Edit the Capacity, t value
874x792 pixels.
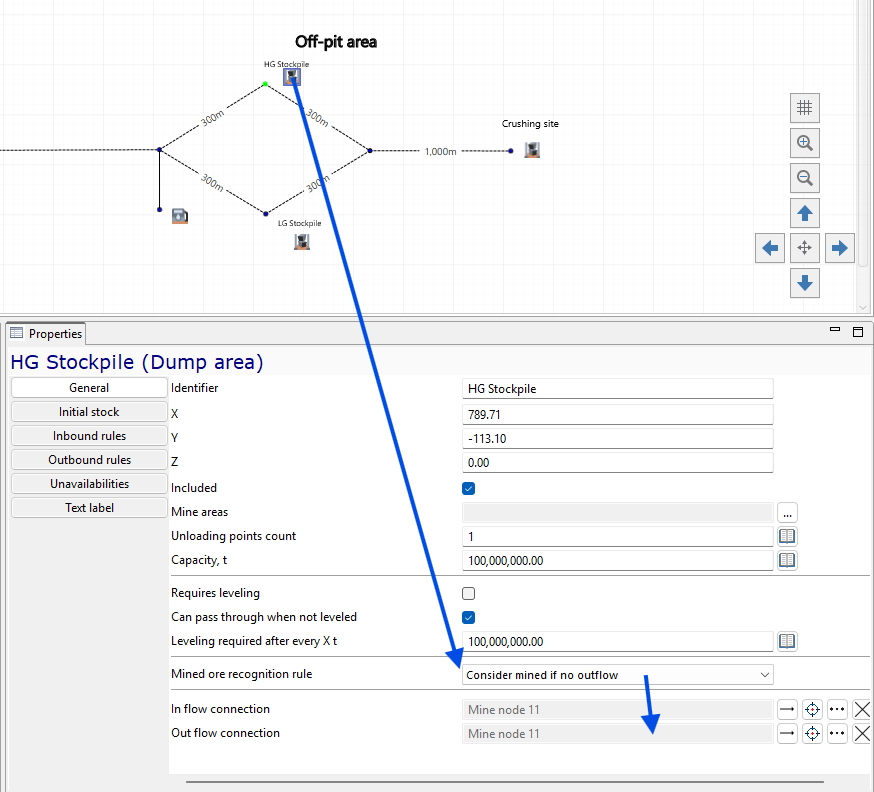pyautogui.click(x=617, y=561)
